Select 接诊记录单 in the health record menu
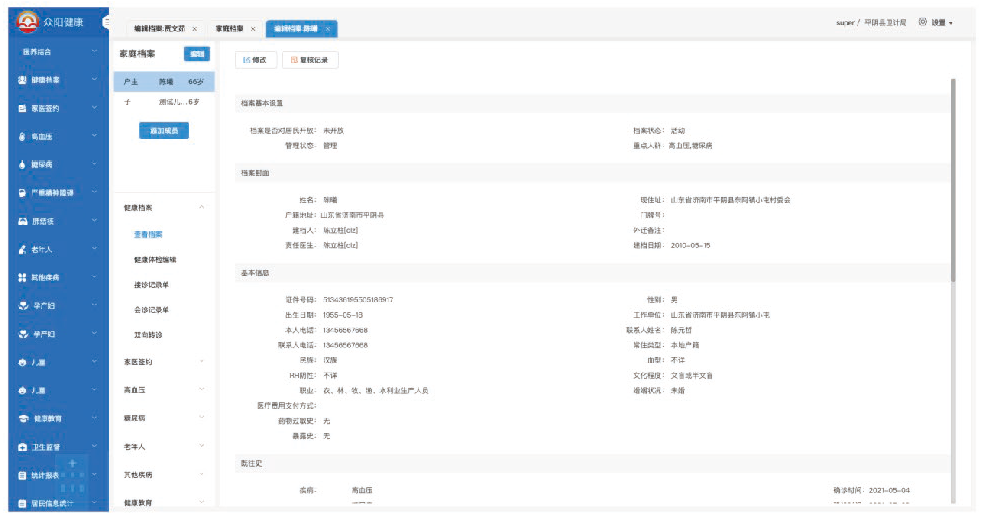 tap(151, 284)
